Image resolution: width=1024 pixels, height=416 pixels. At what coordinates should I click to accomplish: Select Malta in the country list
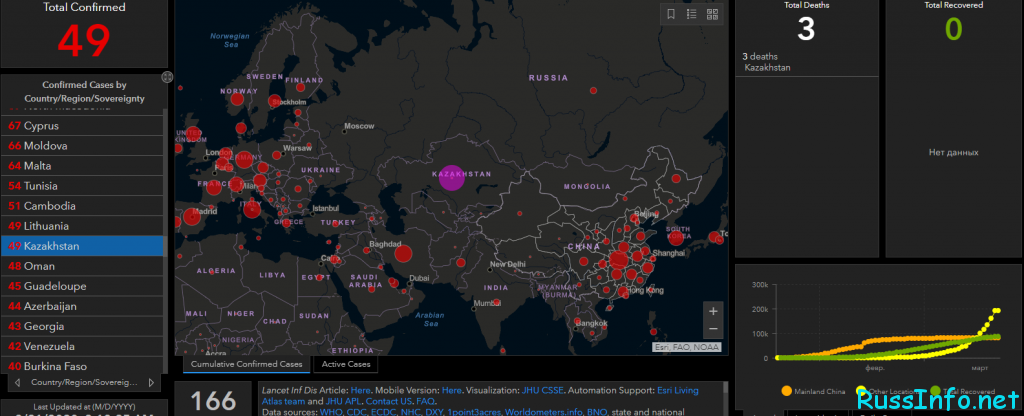[82, 166]
